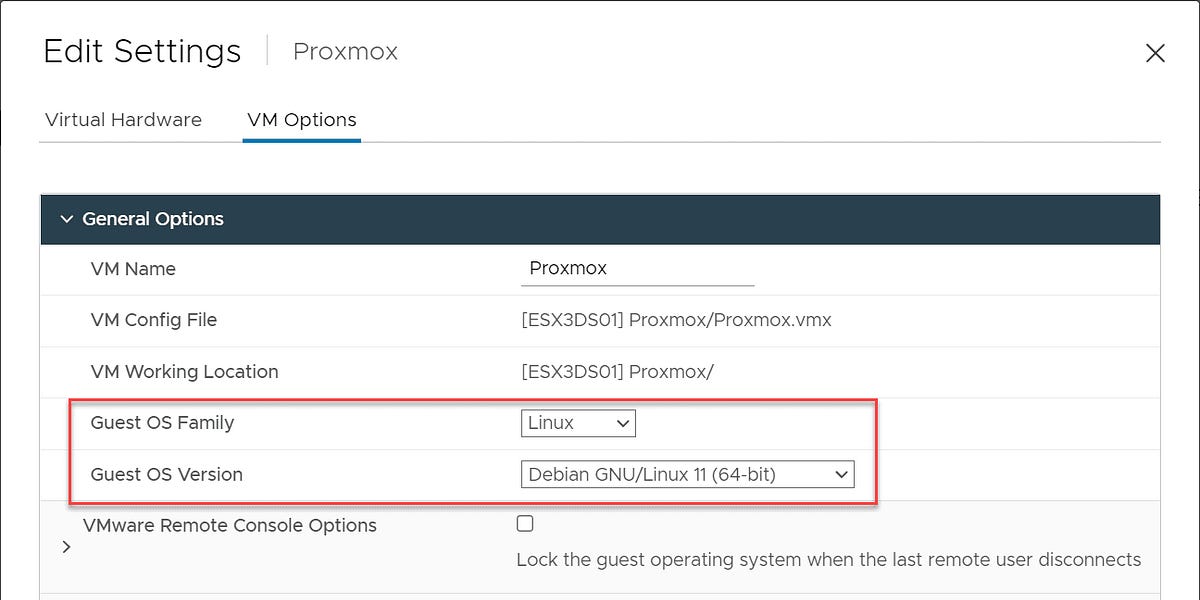The width and height of the screenshot is (1200, 600).
Task: Click the VMware Remote Console Options label
Action: coord(229,525)
